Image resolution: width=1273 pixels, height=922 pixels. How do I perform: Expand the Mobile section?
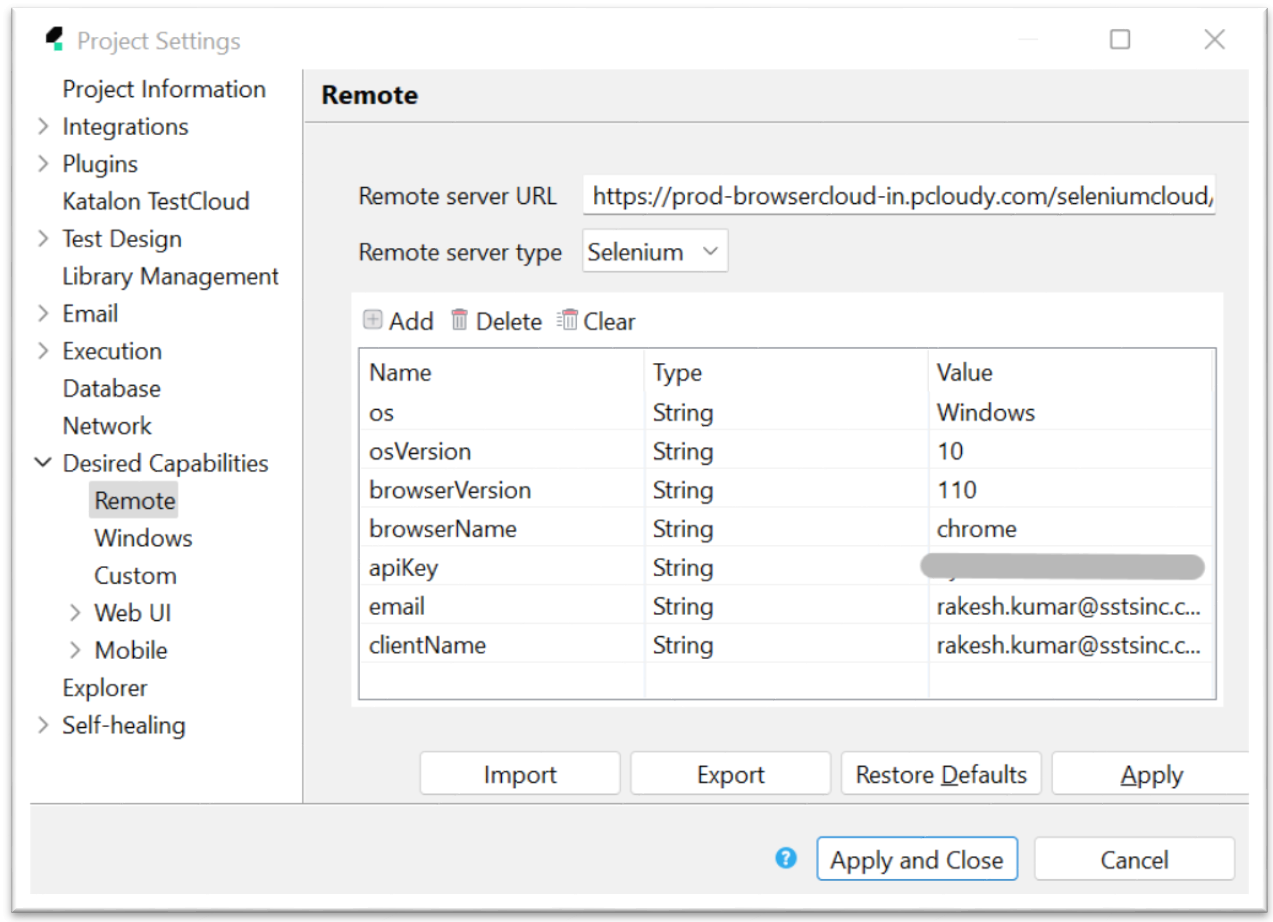click(75, 650)
